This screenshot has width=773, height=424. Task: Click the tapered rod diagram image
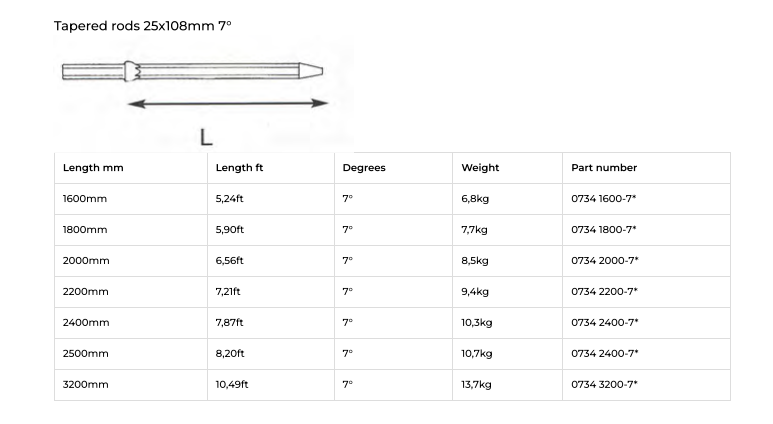[204, 94]
